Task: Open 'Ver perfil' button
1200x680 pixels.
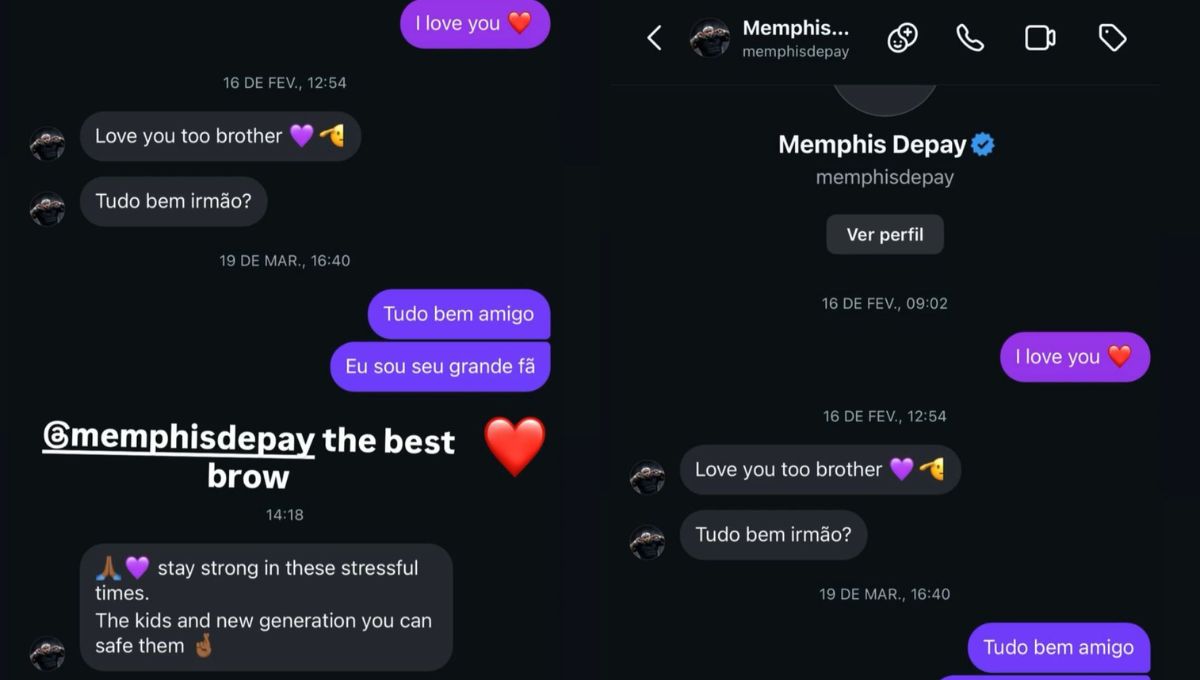Action: click(885, 235)
